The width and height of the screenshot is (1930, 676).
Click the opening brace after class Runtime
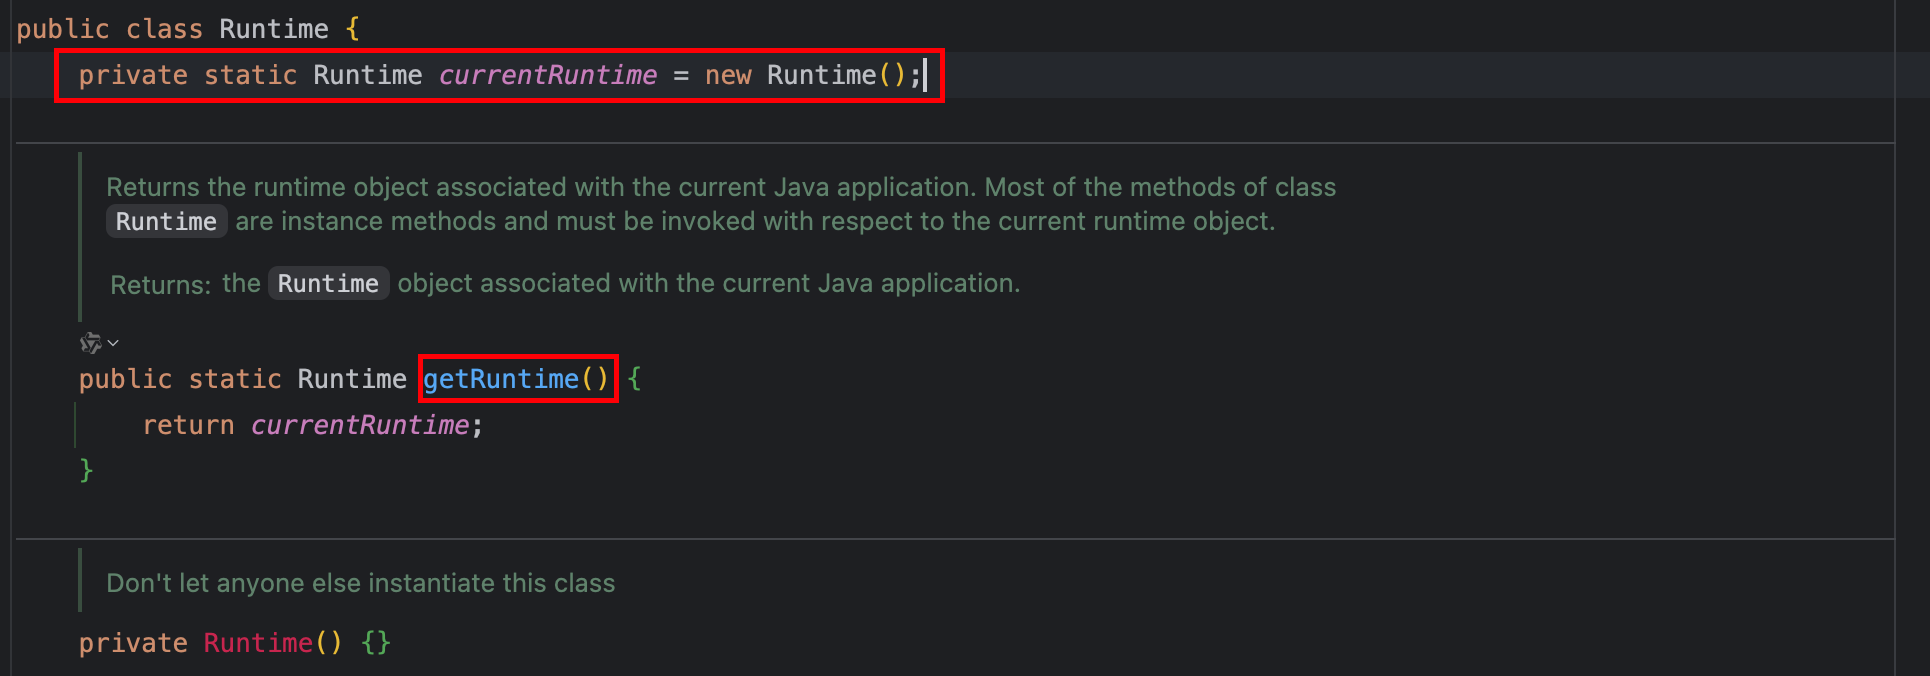coord(352,29)
